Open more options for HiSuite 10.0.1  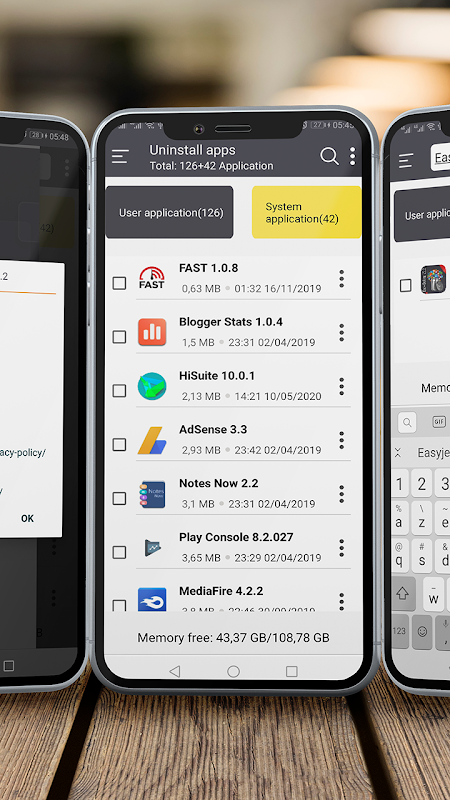pyautogui.click(x=341, y=386)
